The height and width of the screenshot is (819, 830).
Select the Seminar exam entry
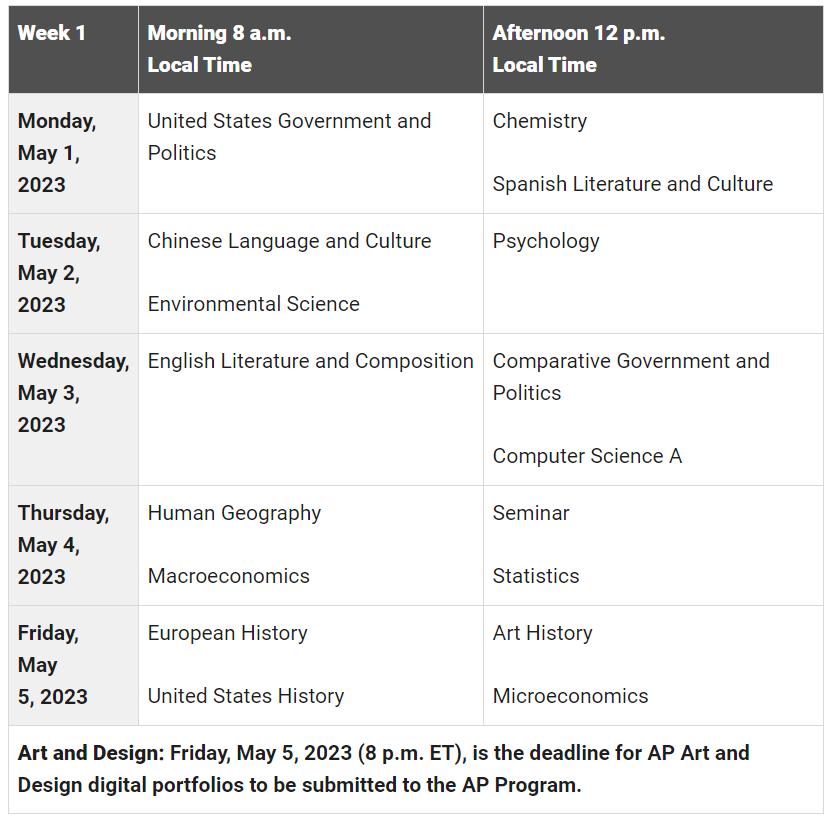(531, 513)
